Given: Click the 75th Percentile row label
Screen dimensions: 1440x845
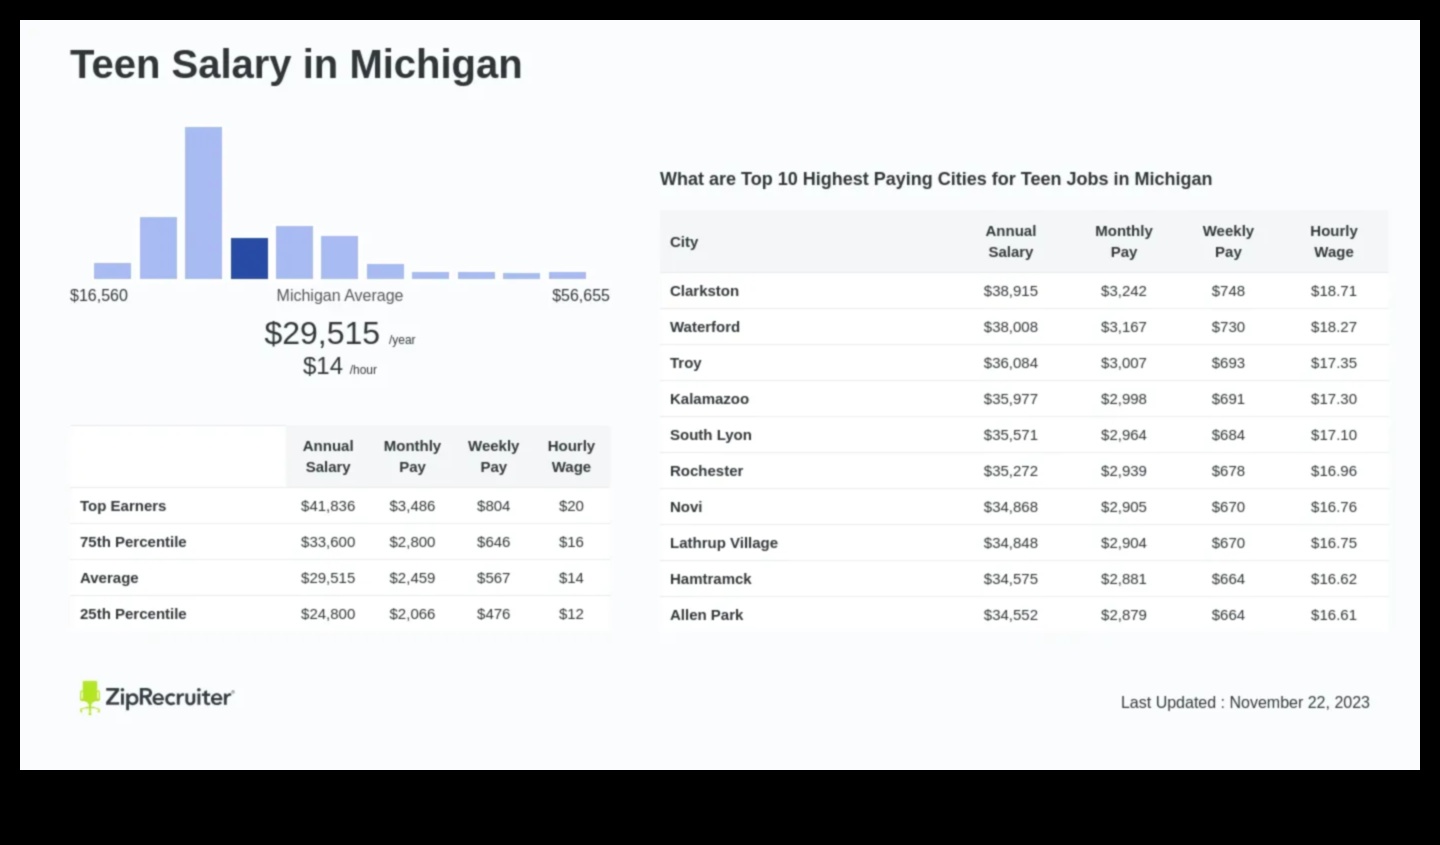Looking at the screenshot, I should pos(133,542).
